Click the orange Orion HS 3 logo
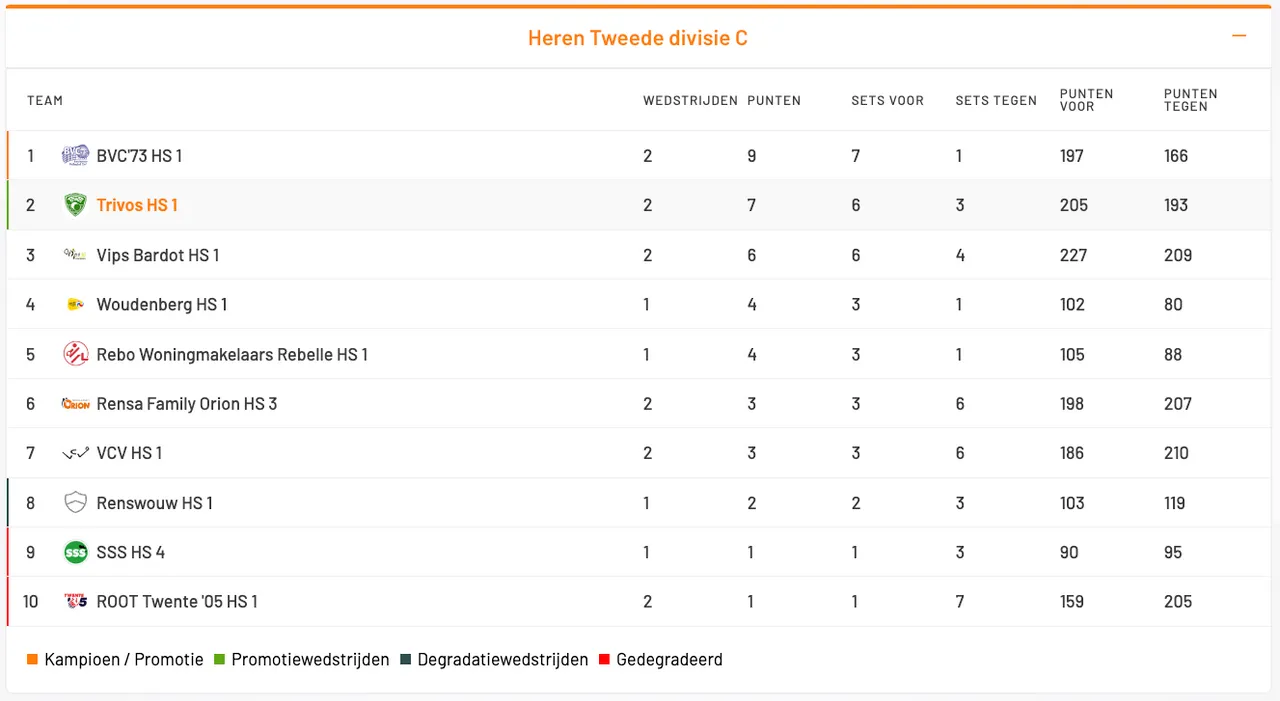 coord(75,404)
